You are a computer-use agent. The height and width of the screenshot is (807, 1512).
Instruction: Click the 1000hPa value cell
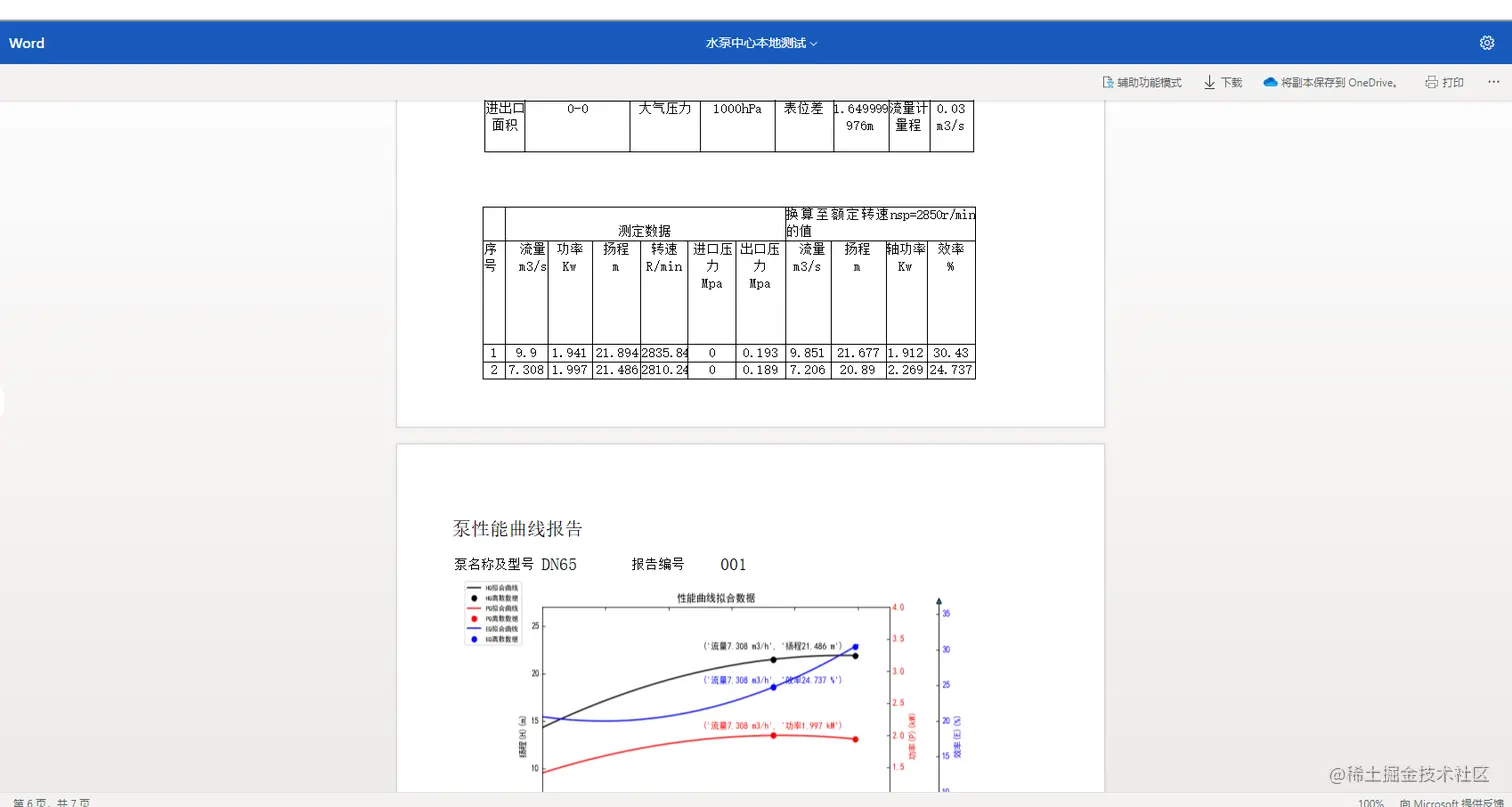[x=737, y=126]
